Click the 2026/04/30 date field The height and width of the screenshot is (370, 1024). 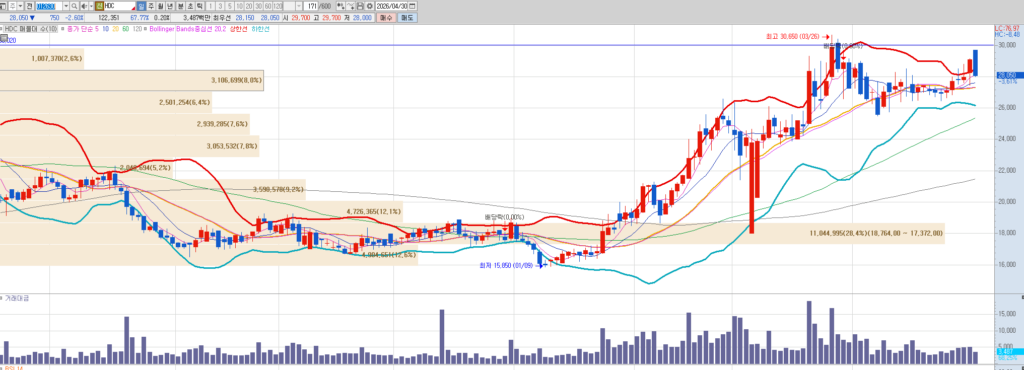[391, 6]
